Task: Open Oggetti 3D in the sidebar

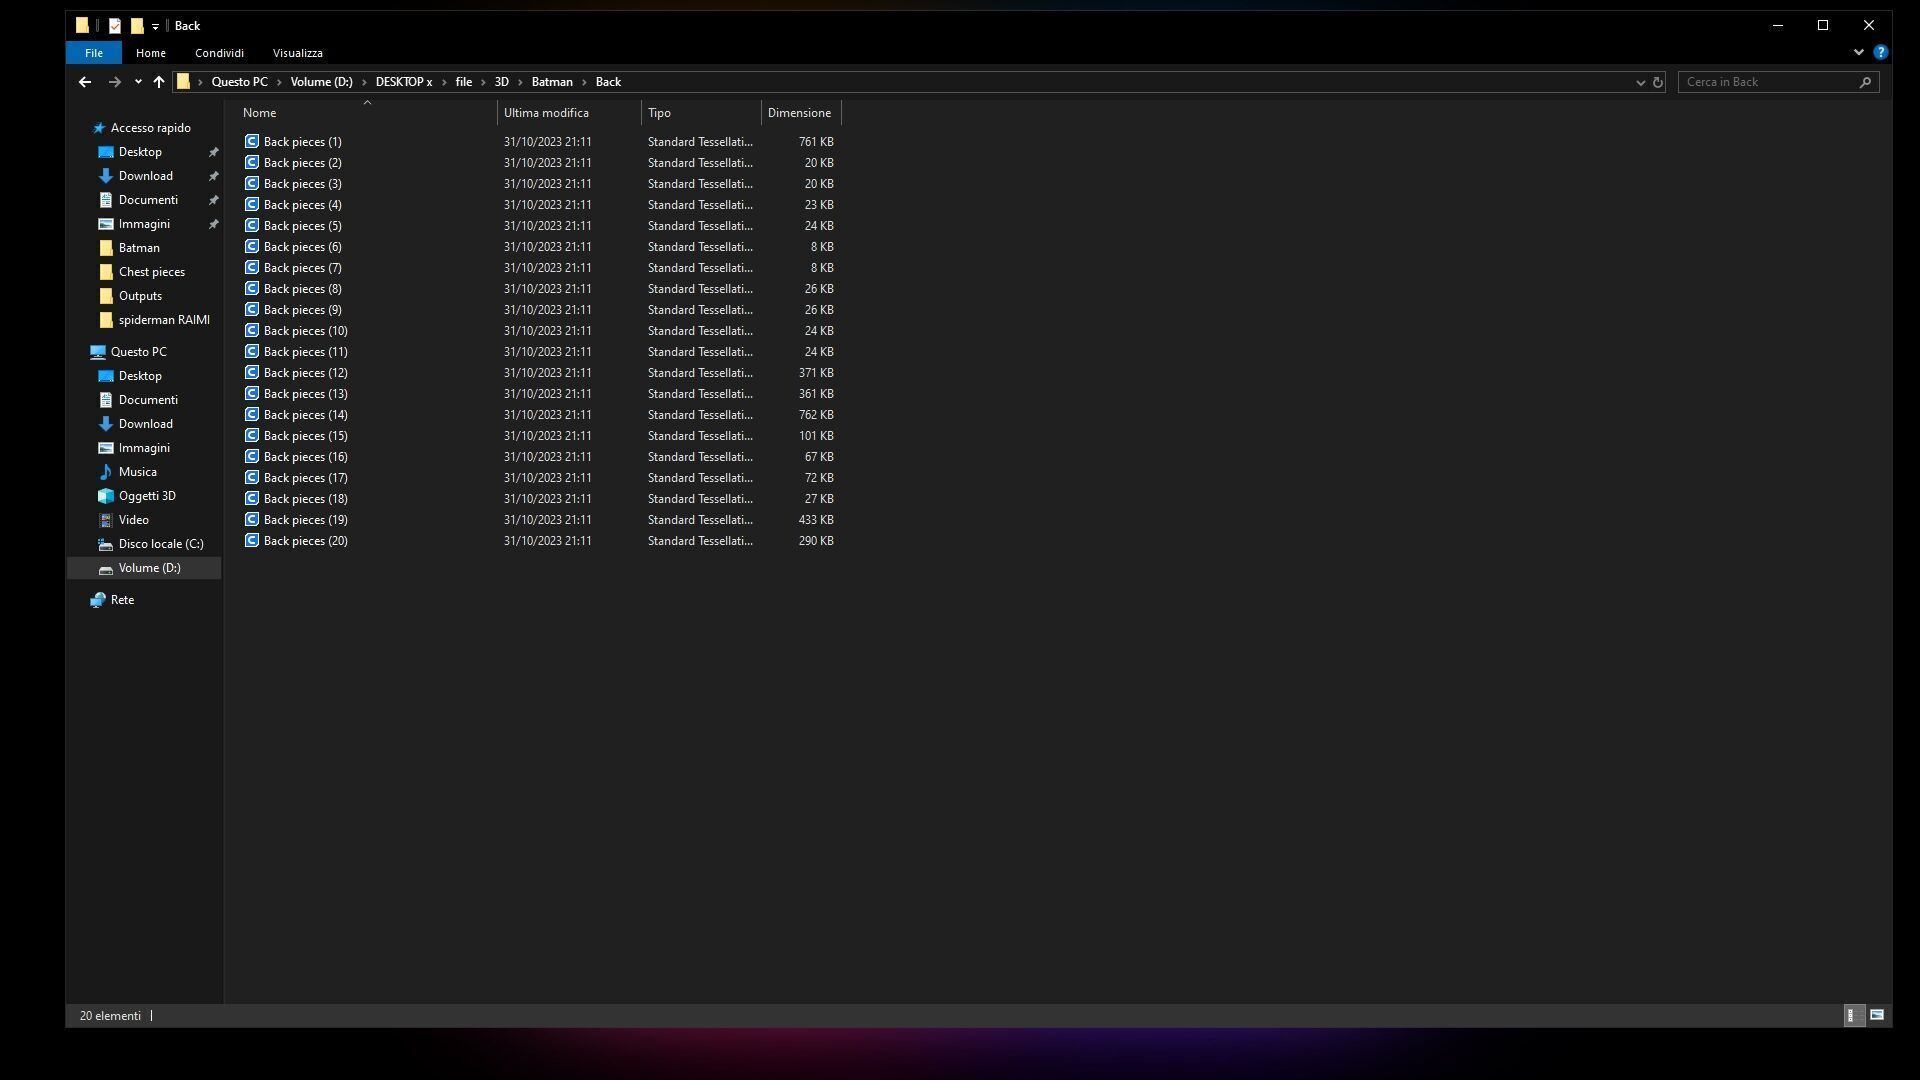Action: tap(147, 496)
